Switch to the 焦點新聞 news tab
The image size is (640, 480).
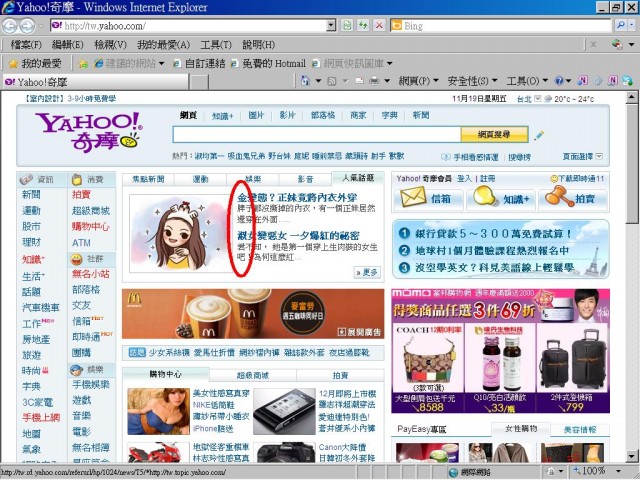(148, 179)
